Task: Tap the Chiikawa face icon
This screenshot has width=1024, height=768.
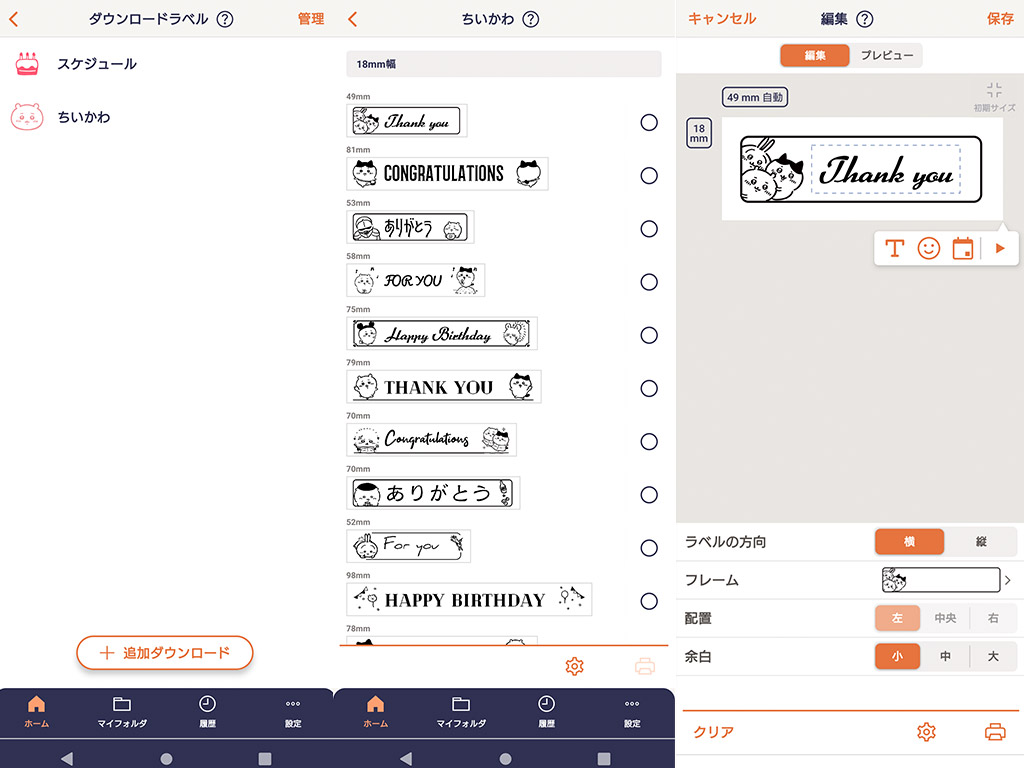Action: (27, 117)
